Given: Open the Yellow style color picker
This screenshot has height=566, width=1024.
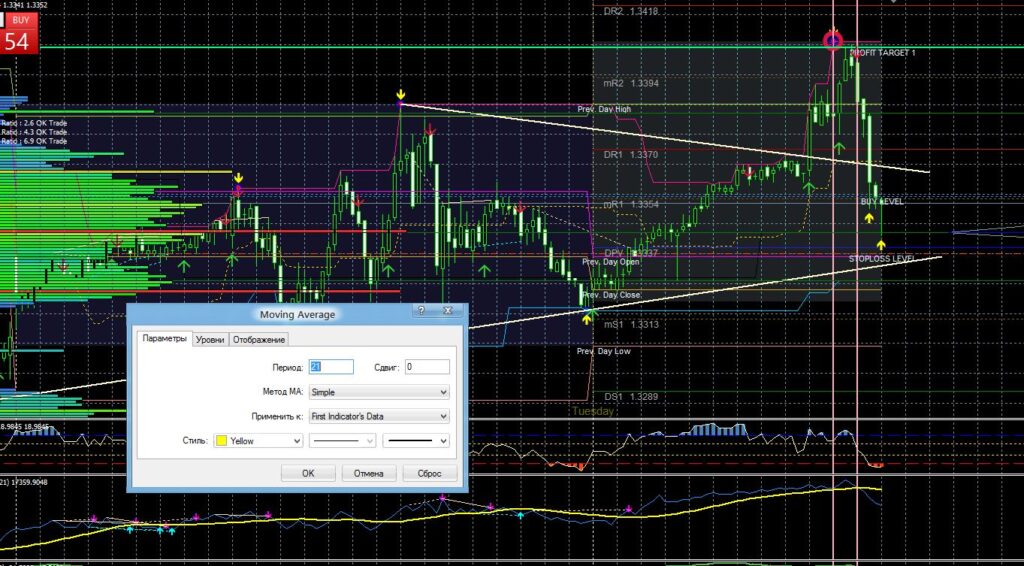Looking at the screenshot, I should [259, 441].
